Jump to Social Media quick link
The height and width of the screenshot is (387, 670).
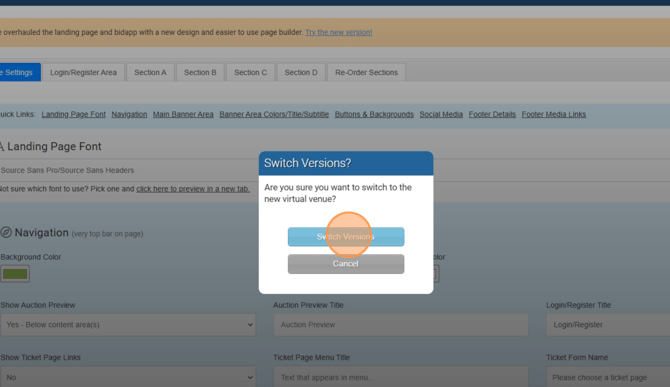point(441,114)
